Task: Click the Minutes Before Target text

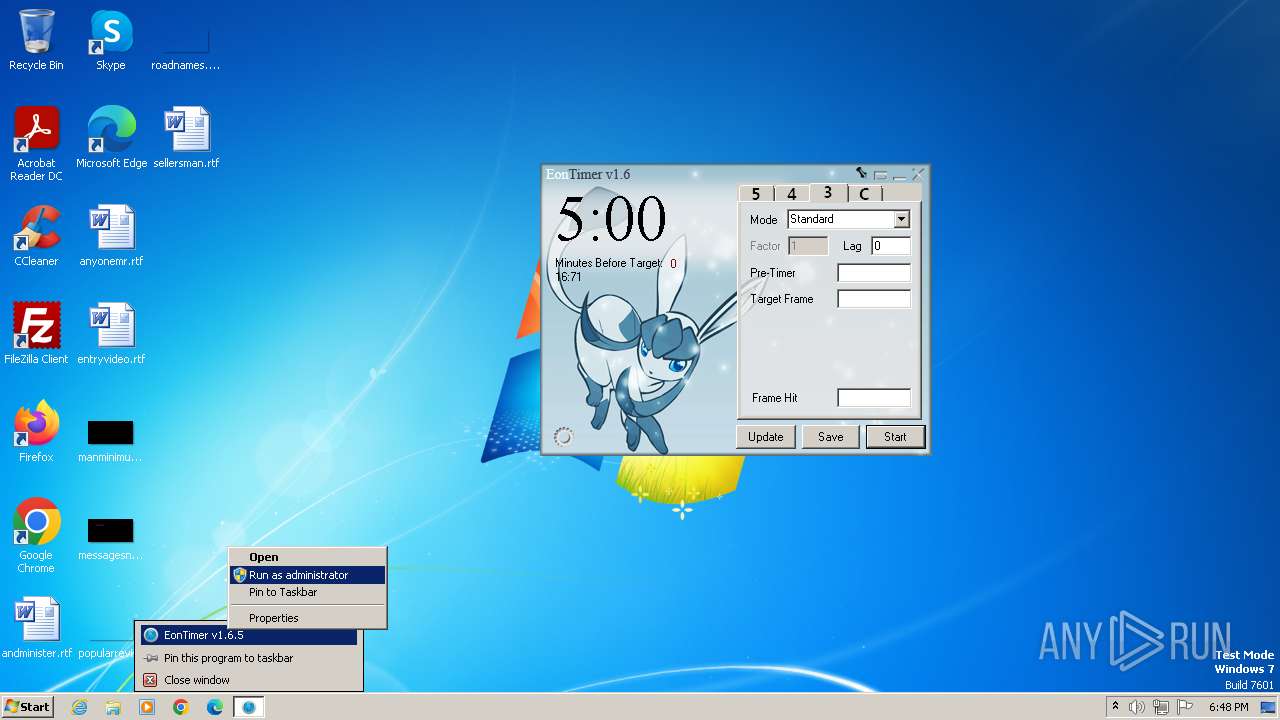Action: tap(609, 263)
